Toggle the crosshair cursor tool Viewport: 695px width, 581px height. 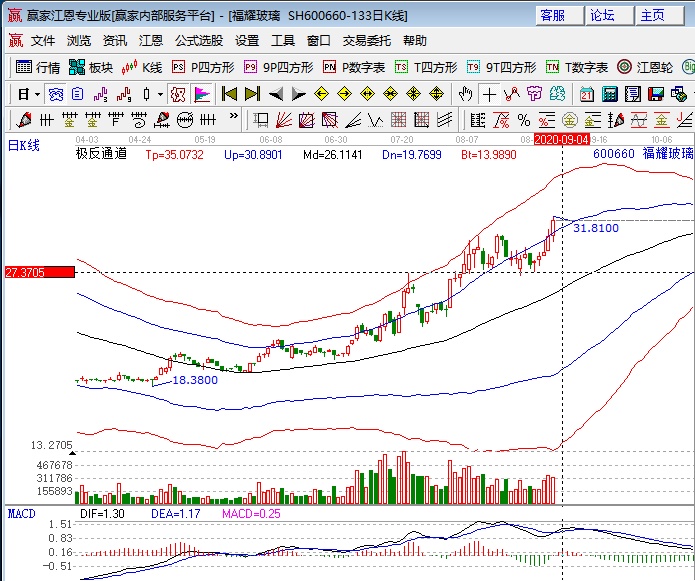pyautogui.click(x=489, y=94)
